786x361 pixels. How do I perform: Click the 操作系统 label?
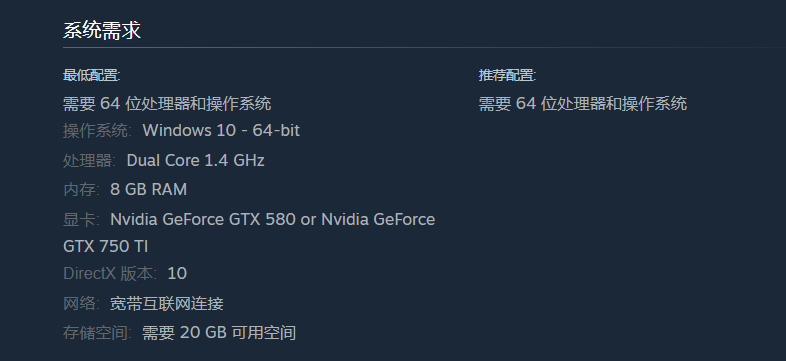pyautogui.click(x=97, y=131)
